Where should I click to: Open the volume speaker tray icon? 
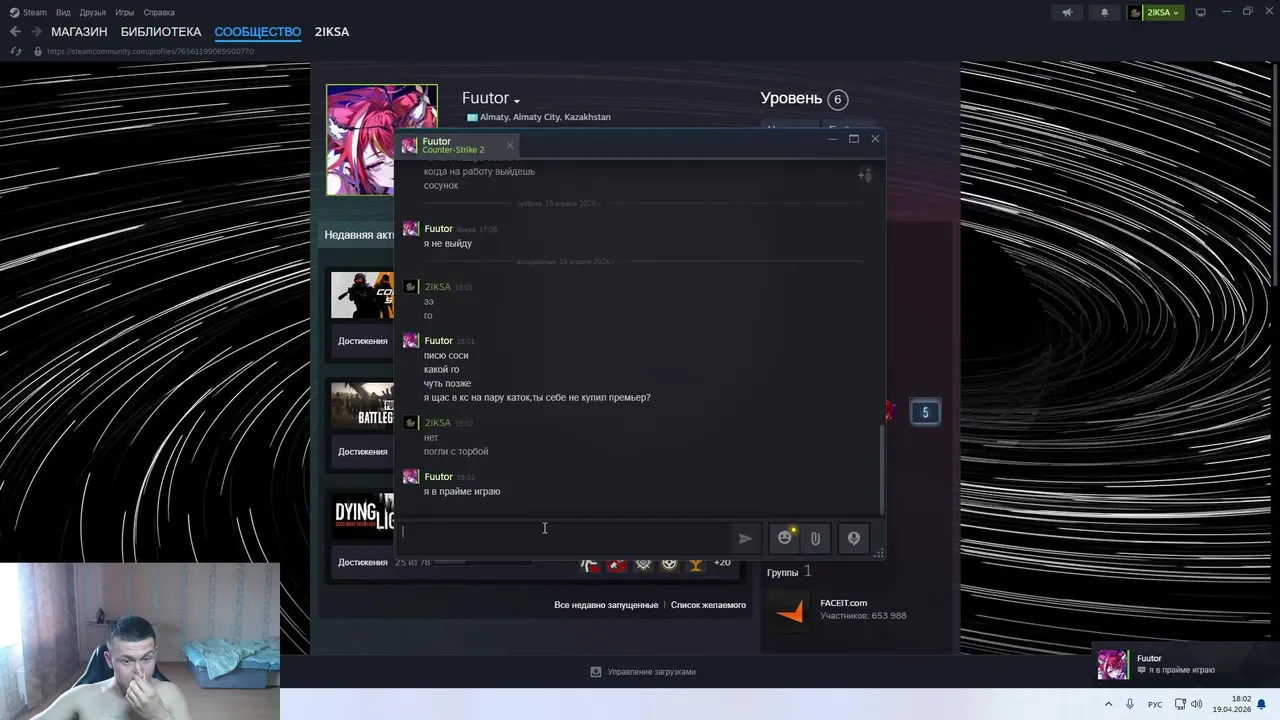point(1196,704)
